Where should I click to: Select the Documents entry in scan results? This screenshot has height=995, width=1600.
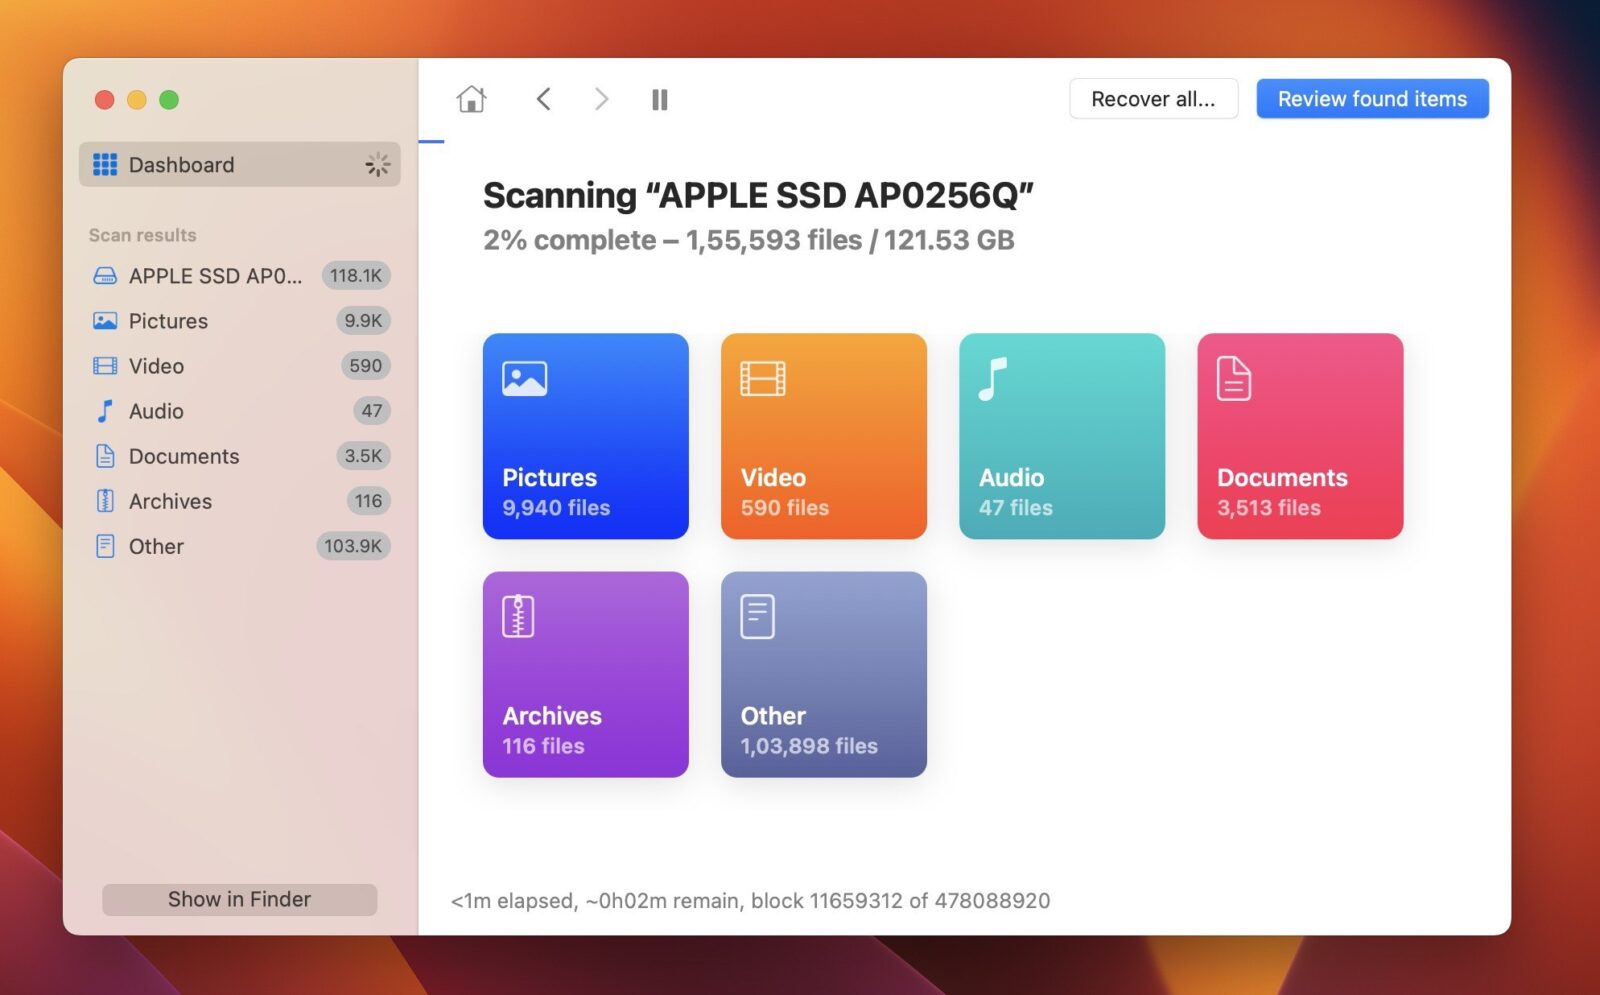(184, 456)
